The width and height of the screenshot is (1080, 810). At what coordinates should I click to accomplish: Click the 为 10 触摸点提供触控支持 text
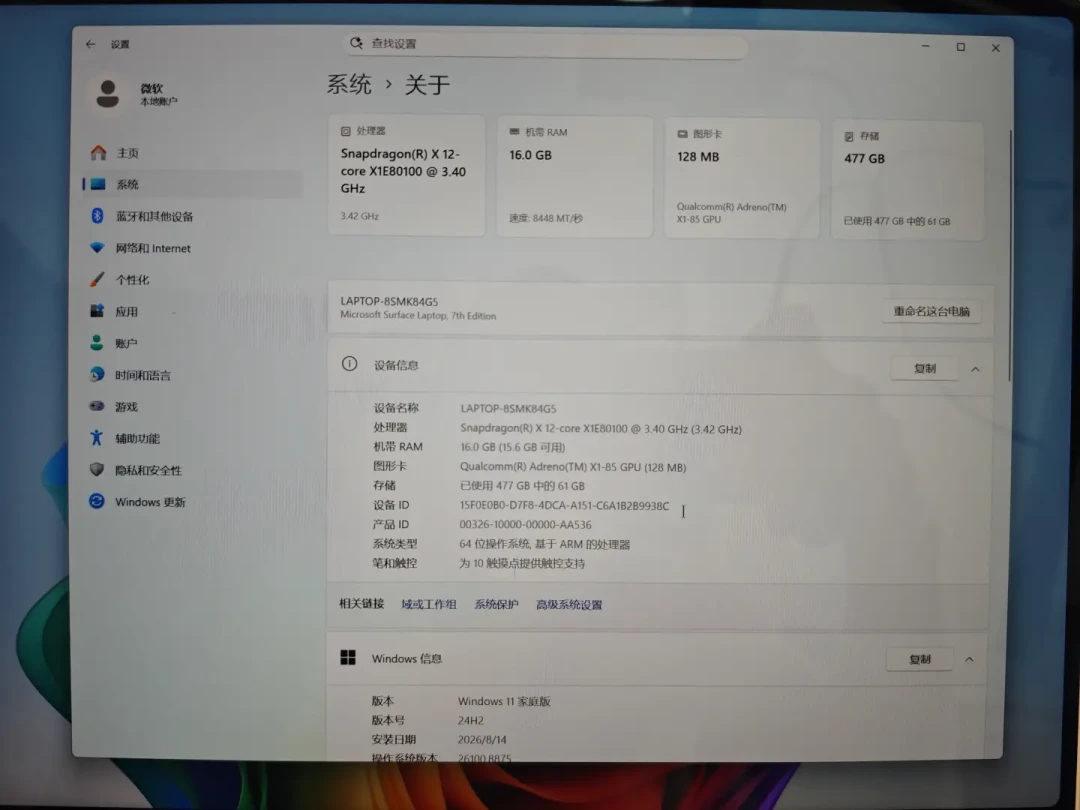(521, 563)
